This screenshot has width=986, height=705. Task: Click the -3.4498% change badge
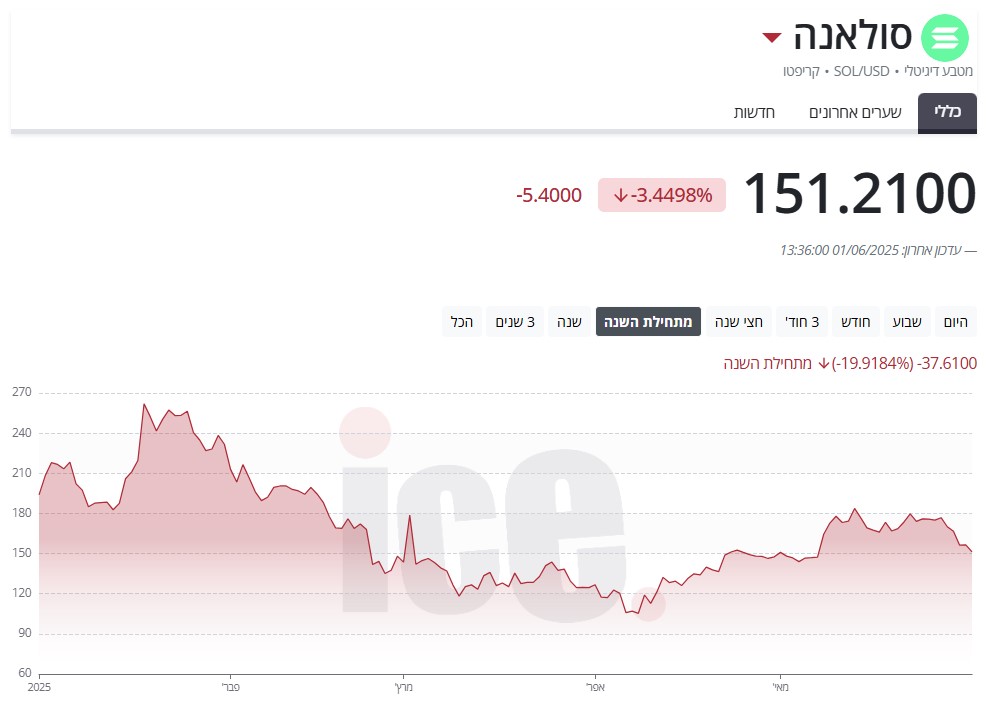662,195
